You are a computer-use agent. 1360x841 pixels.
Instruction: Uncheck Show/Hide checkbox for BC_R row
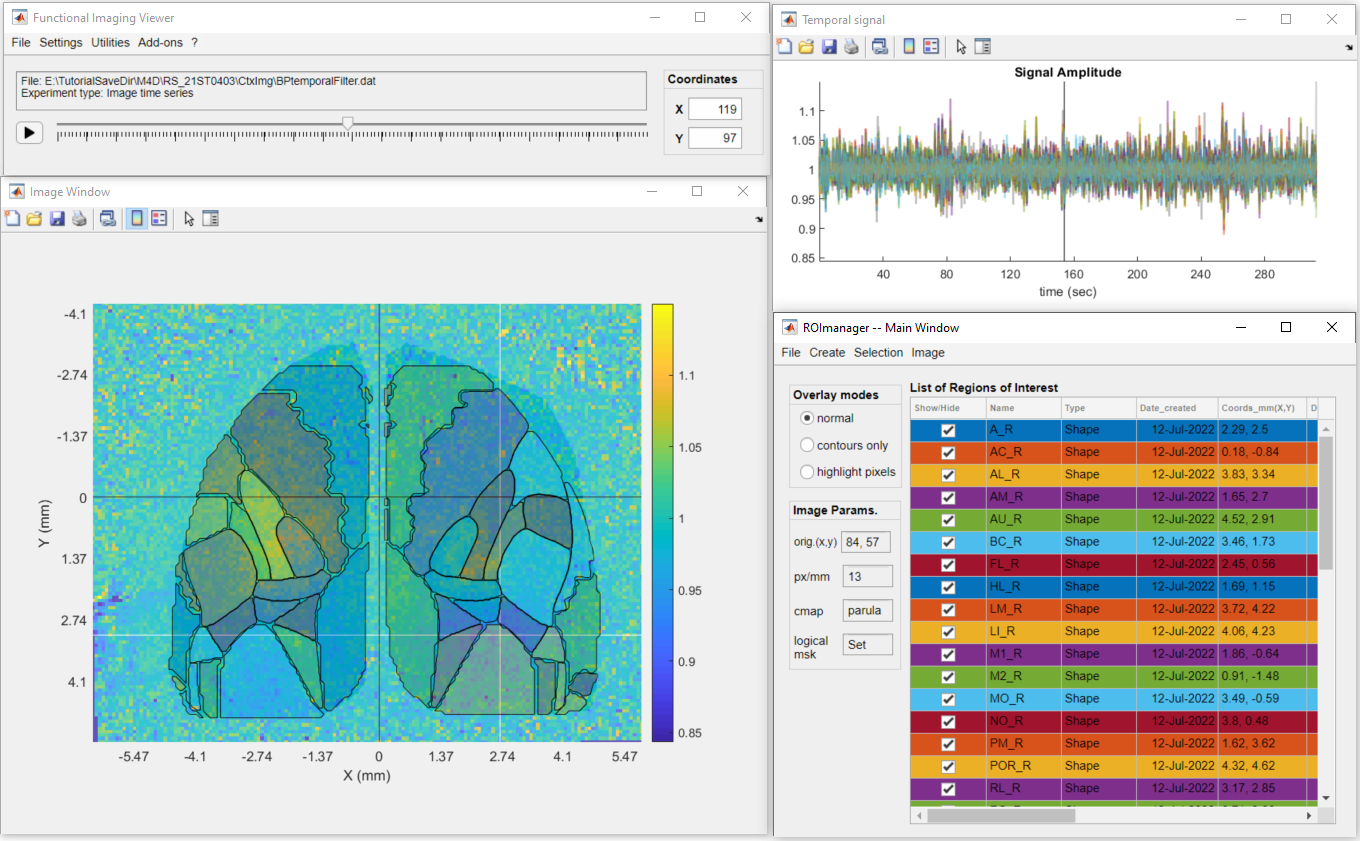pos(948,542)
